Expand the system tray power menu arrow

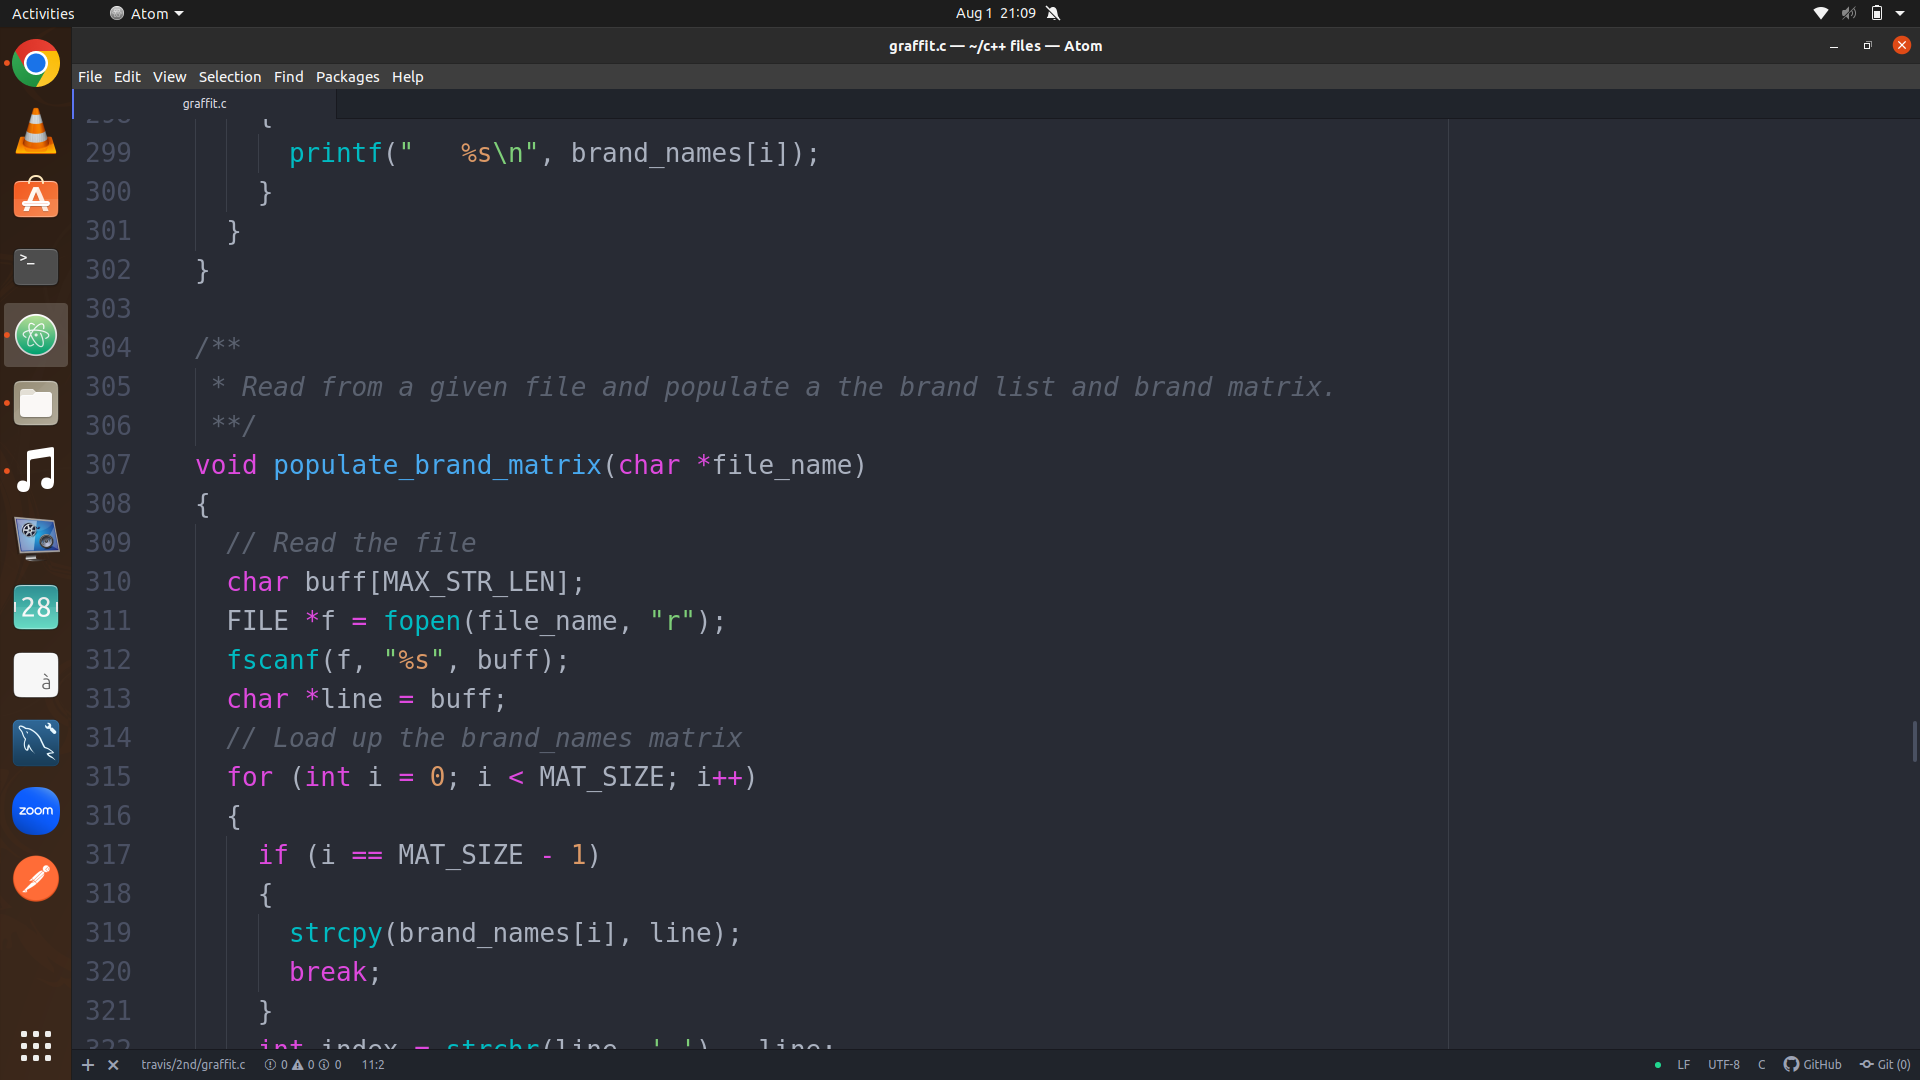click(1900, 13)
